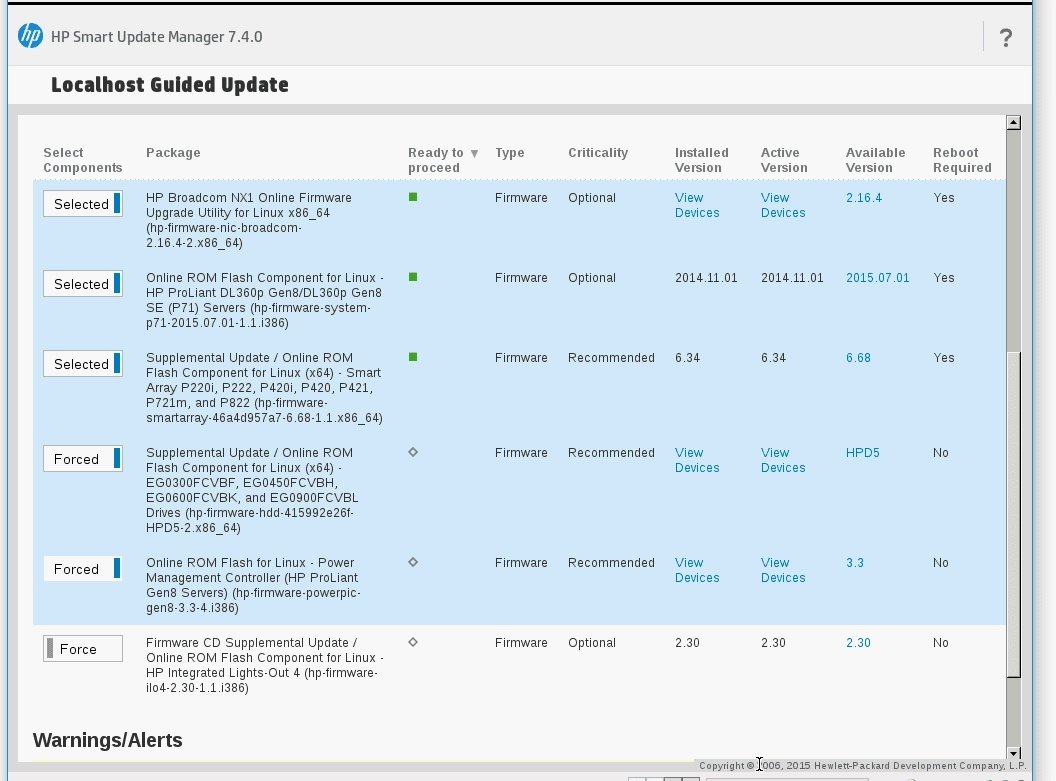Open the help question mark icon
This screenshot has height=781, width=1056.
click(x=1005, y=38)
